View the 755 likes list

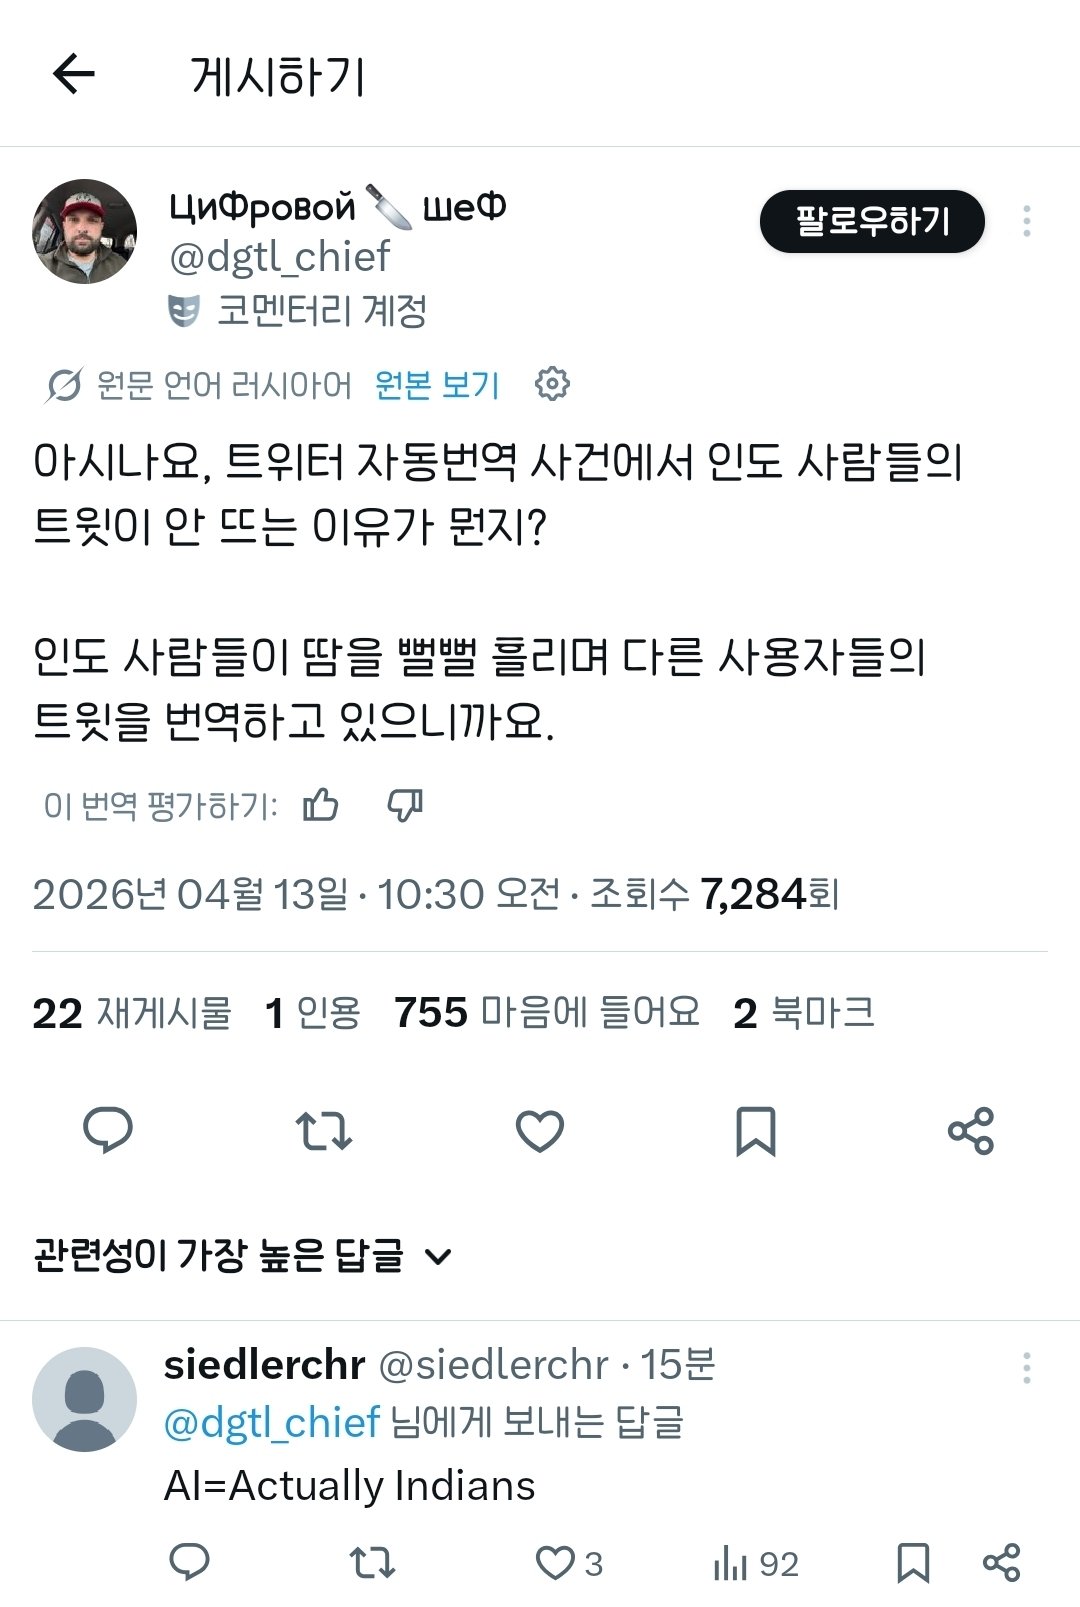point(546,1013)
